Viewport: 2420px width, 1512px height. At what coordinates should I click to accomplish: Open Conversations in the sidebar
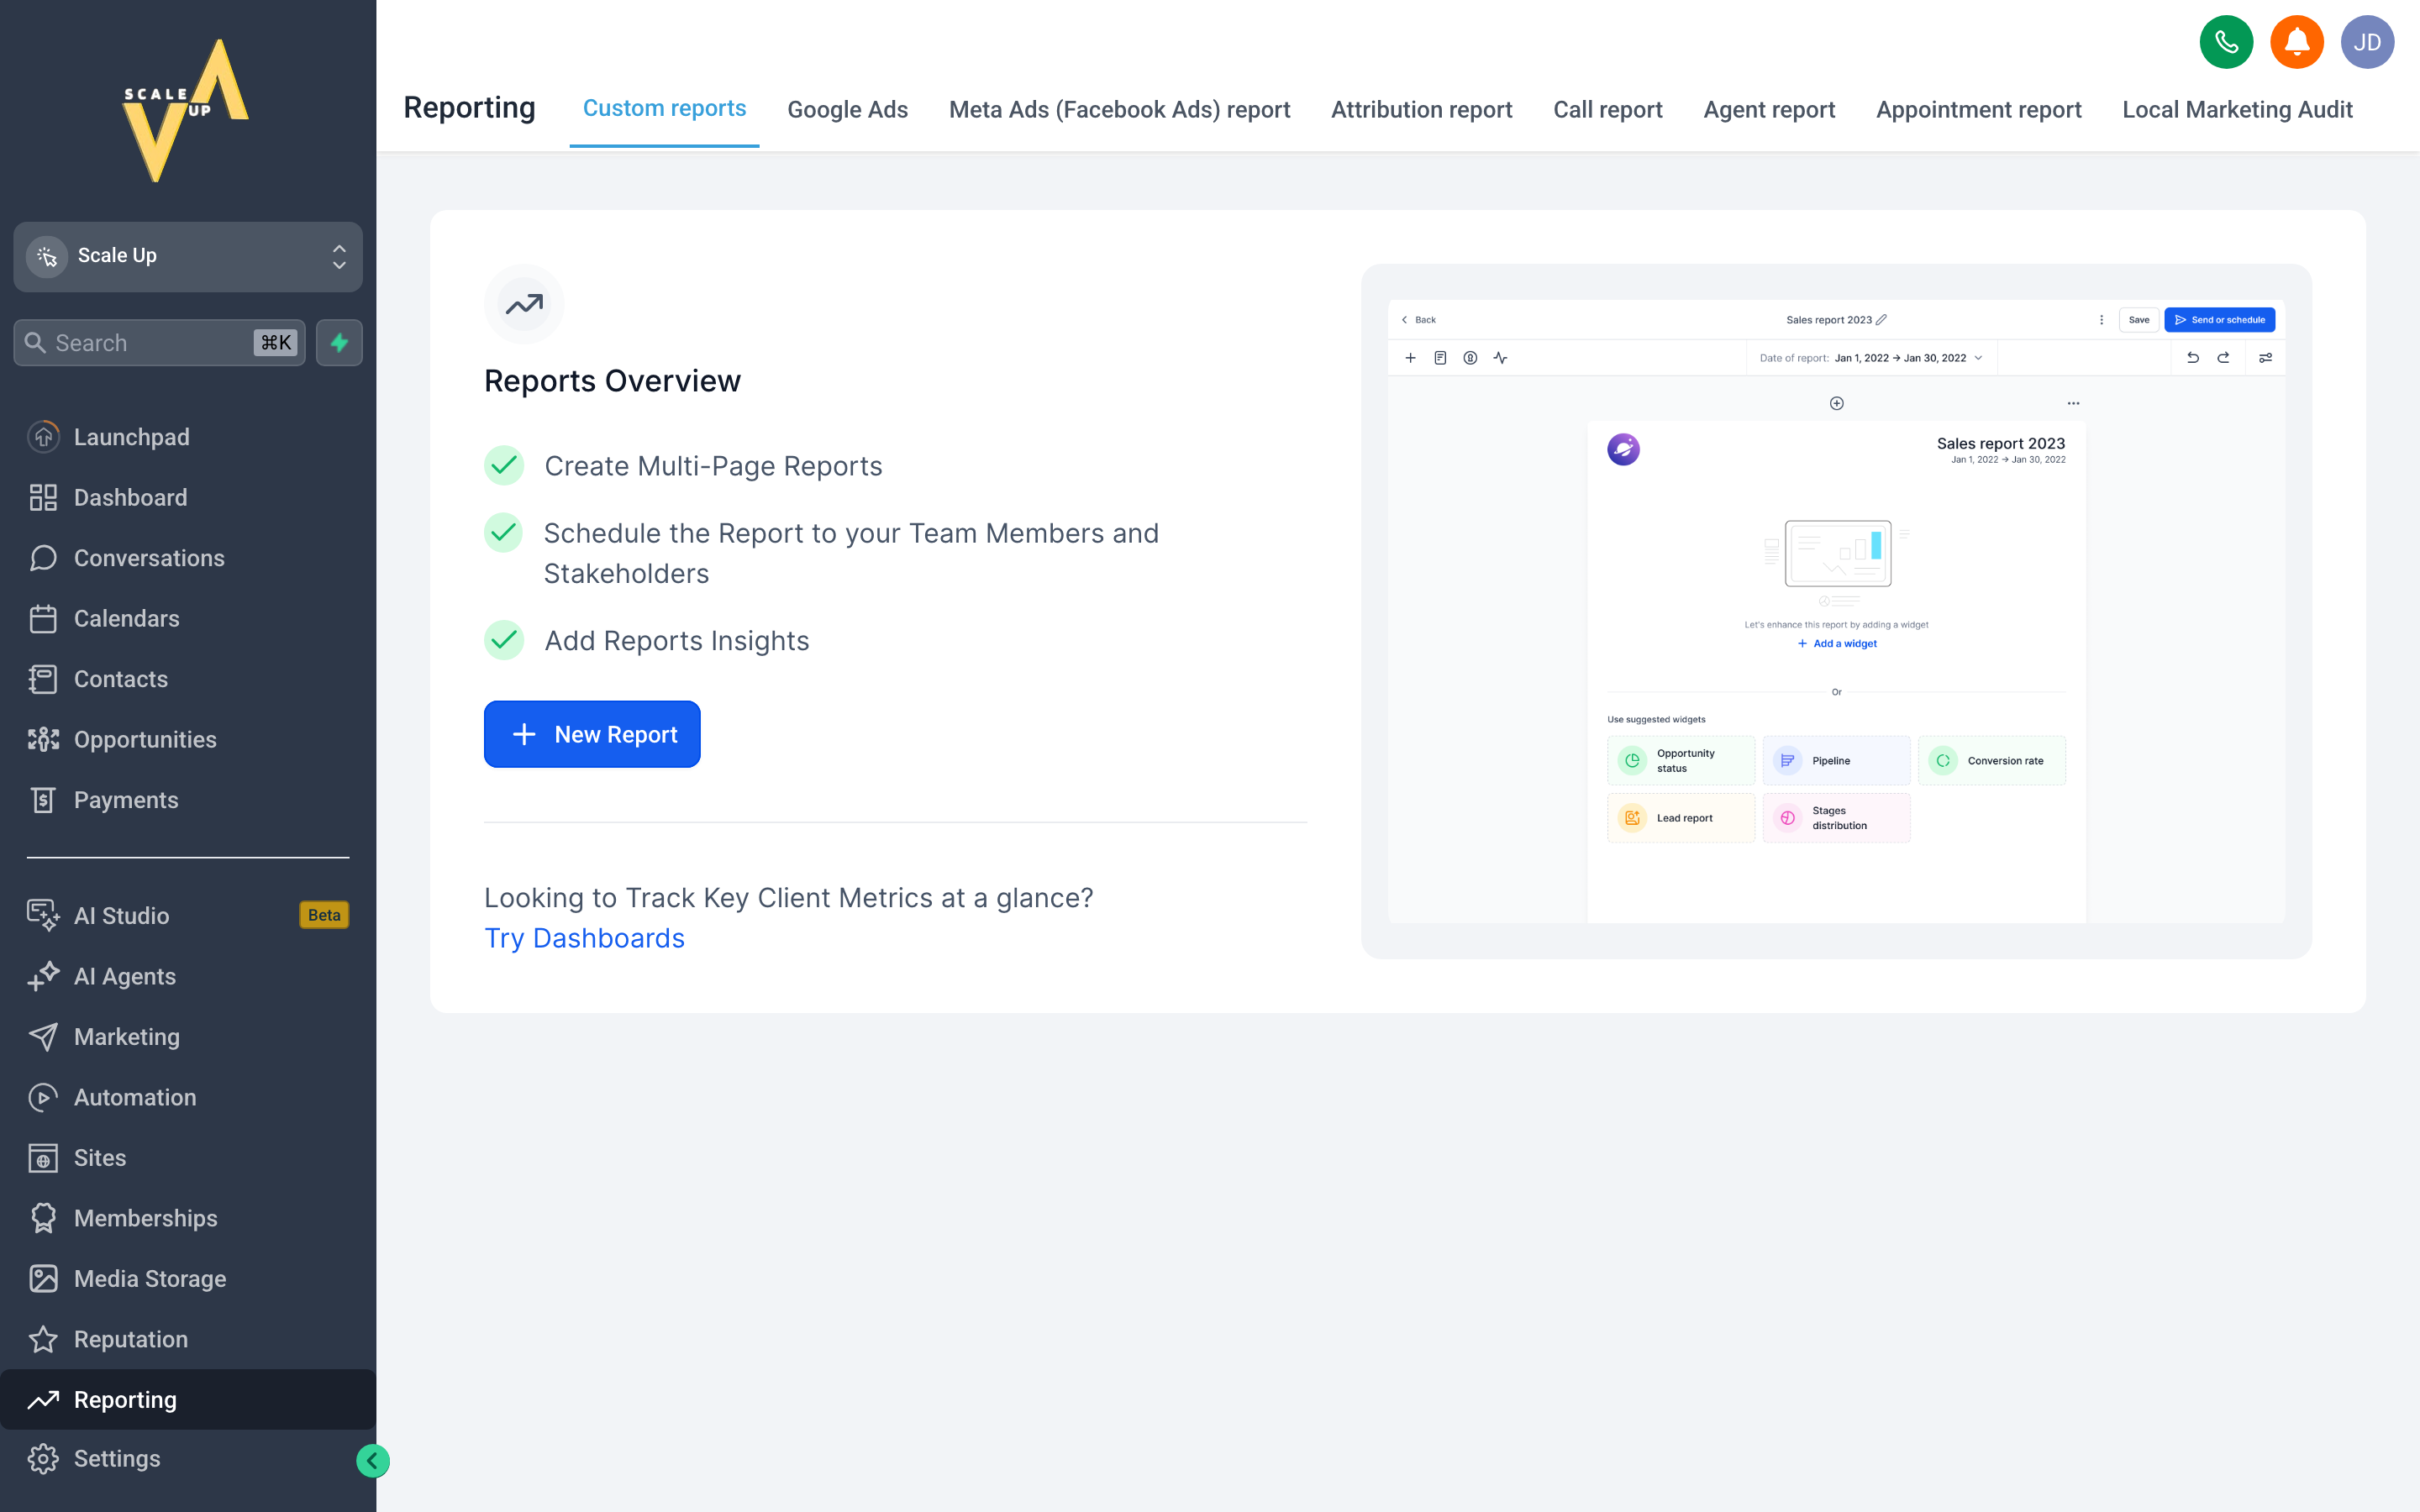(x=188, y=558)
